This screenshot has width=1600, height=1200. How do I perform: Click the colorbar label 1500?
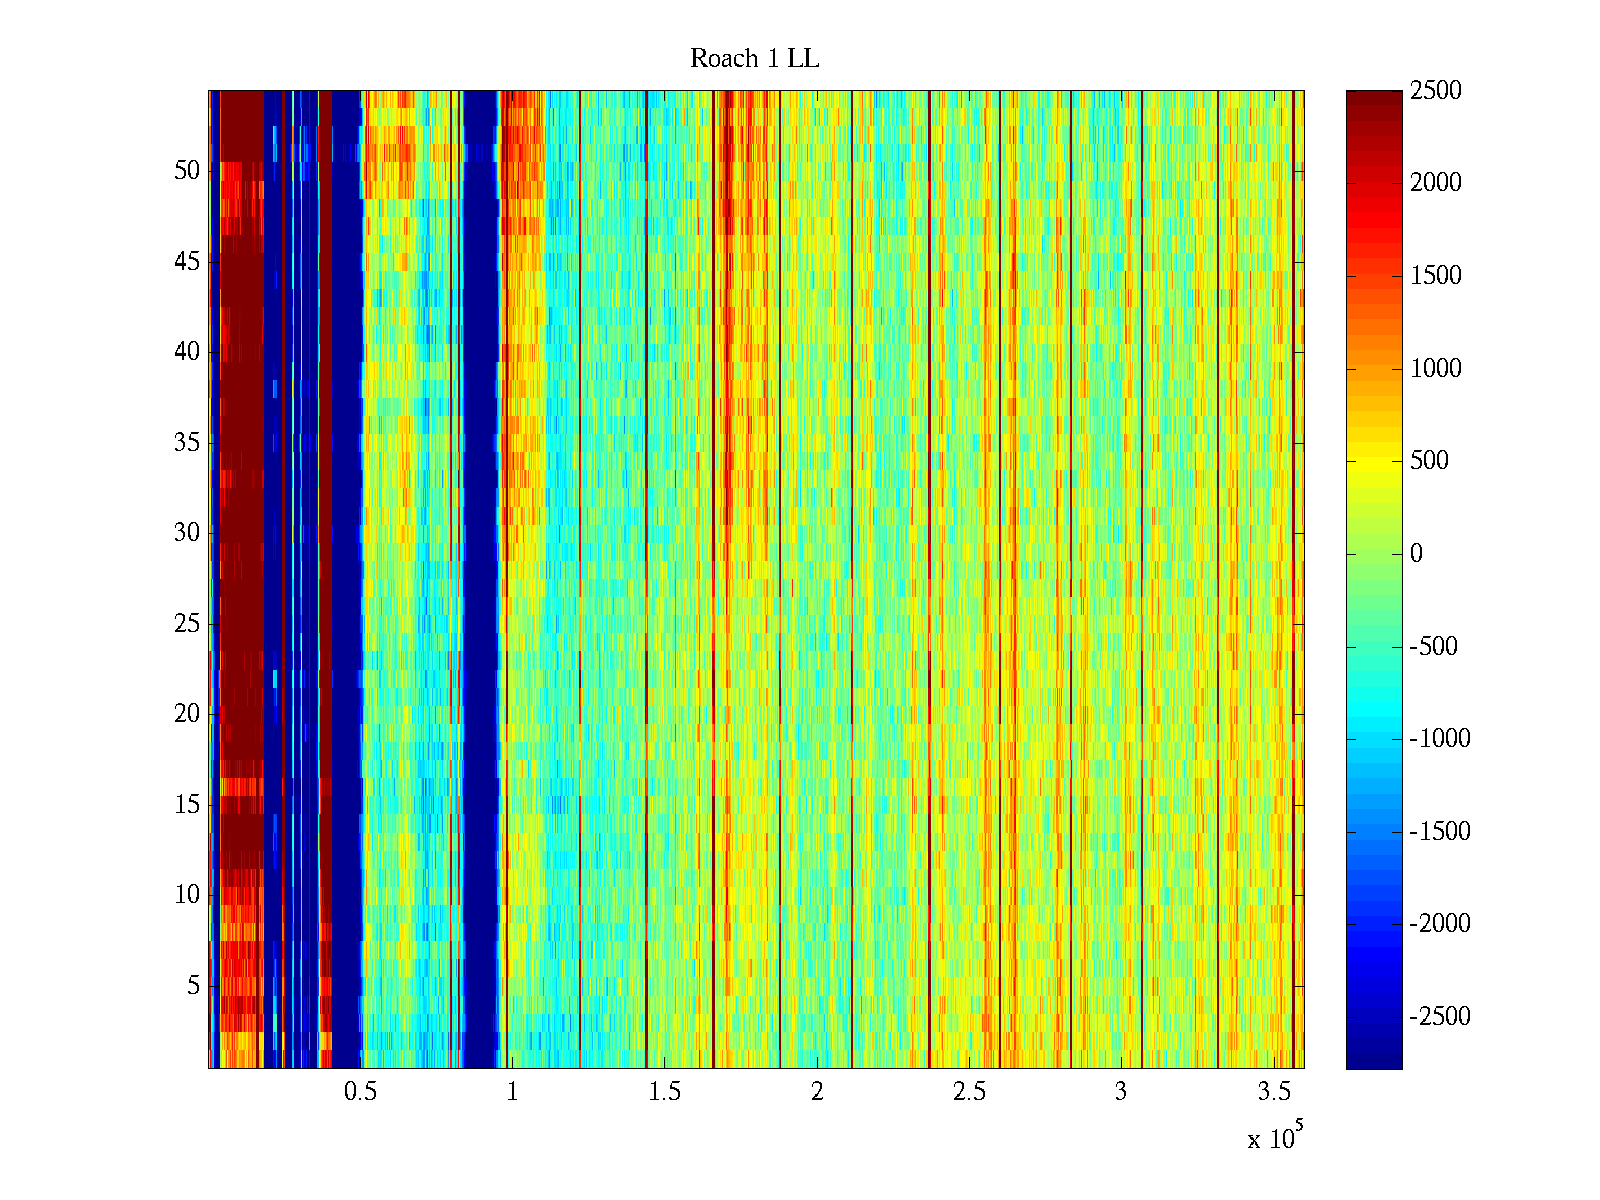pos(1435,276)
